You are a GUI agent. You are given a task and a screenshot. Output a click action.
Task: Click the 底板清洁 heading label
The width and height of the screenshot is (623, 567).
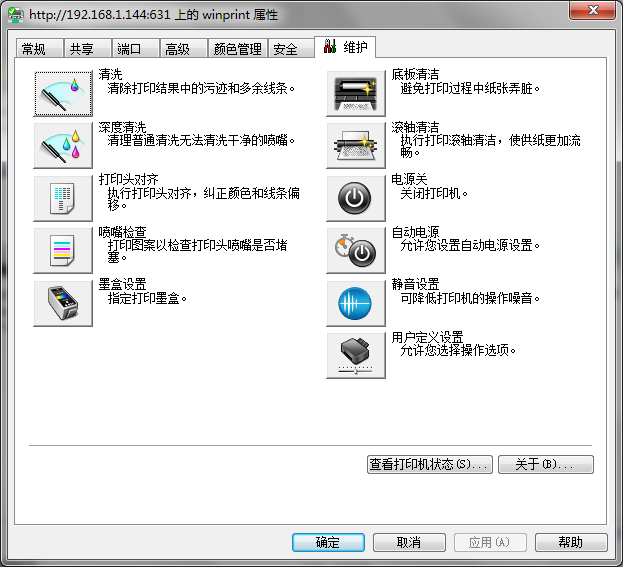(x=415, y=75)
